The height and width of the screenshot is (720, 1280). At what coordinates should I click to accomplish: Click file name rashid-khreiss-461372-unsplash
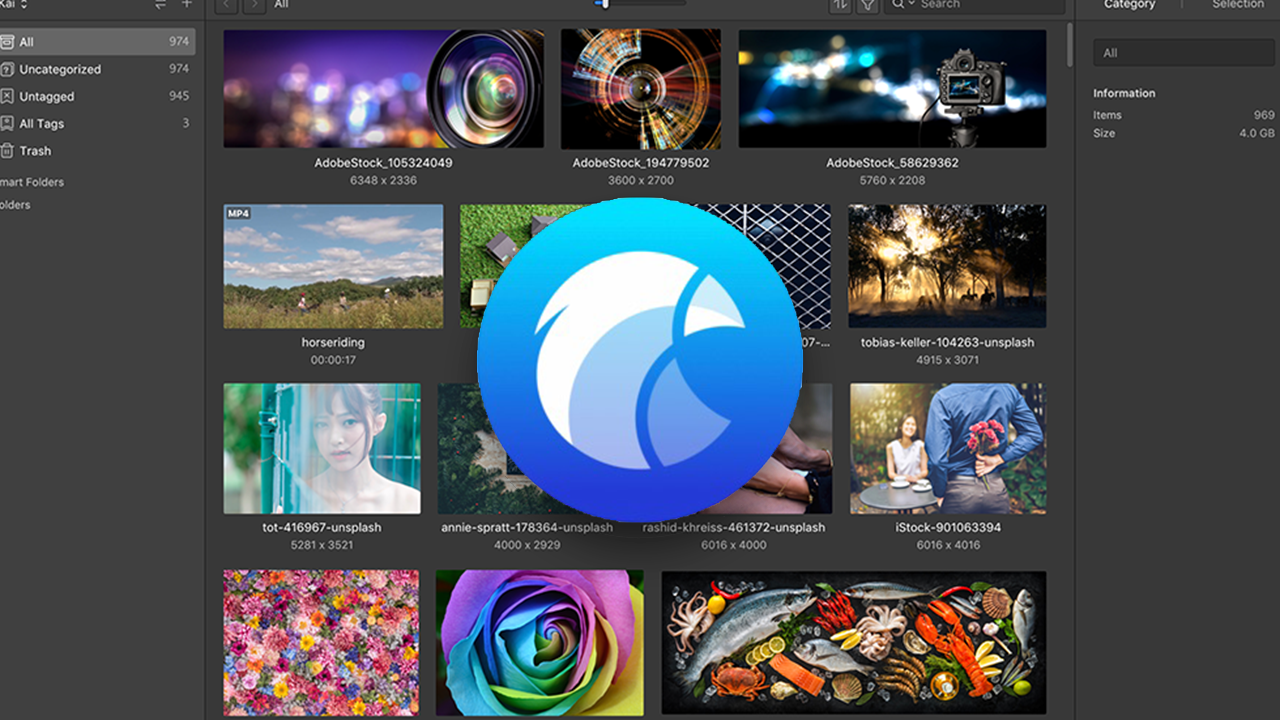tap(734, 527)
